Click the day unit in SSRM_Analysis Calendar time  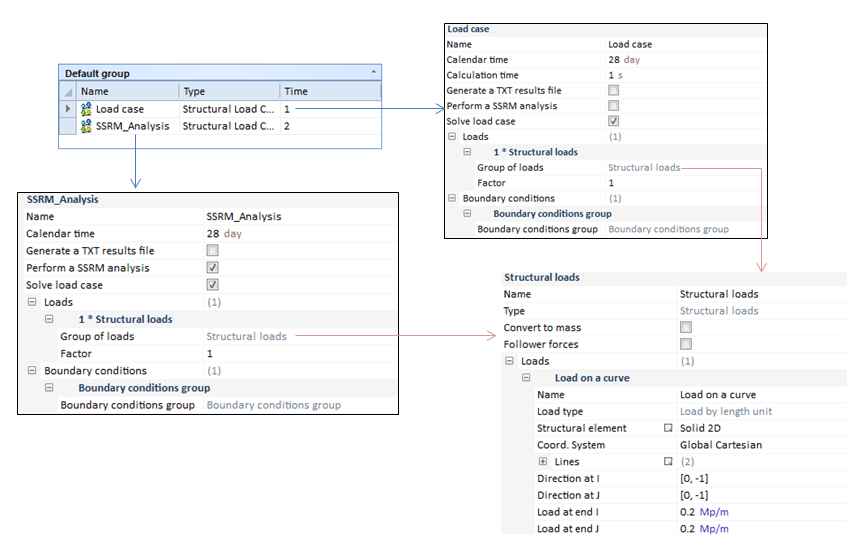click(232, 234)
